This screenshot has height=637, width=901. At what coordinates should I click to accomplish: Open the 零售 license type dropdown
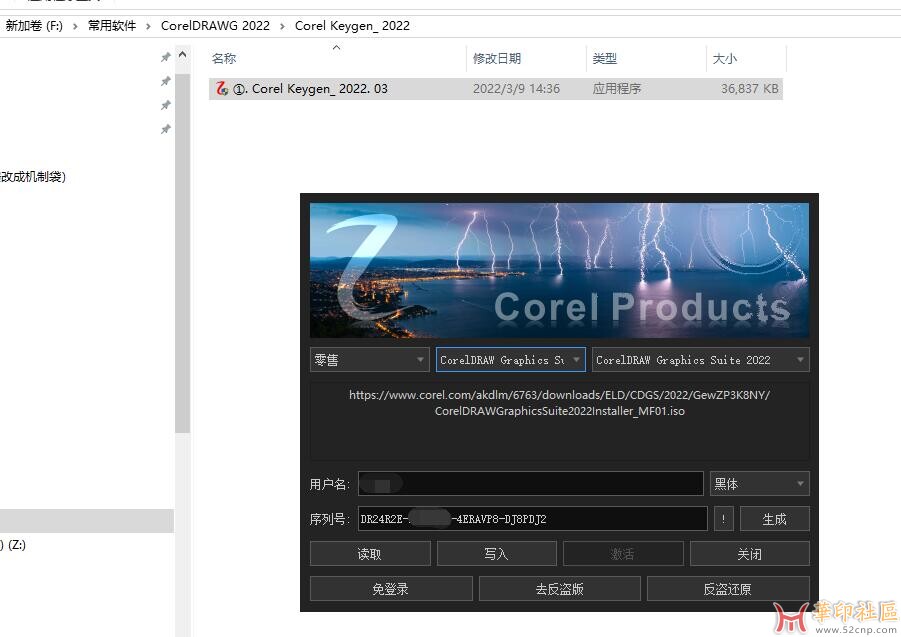pos(369,360)
